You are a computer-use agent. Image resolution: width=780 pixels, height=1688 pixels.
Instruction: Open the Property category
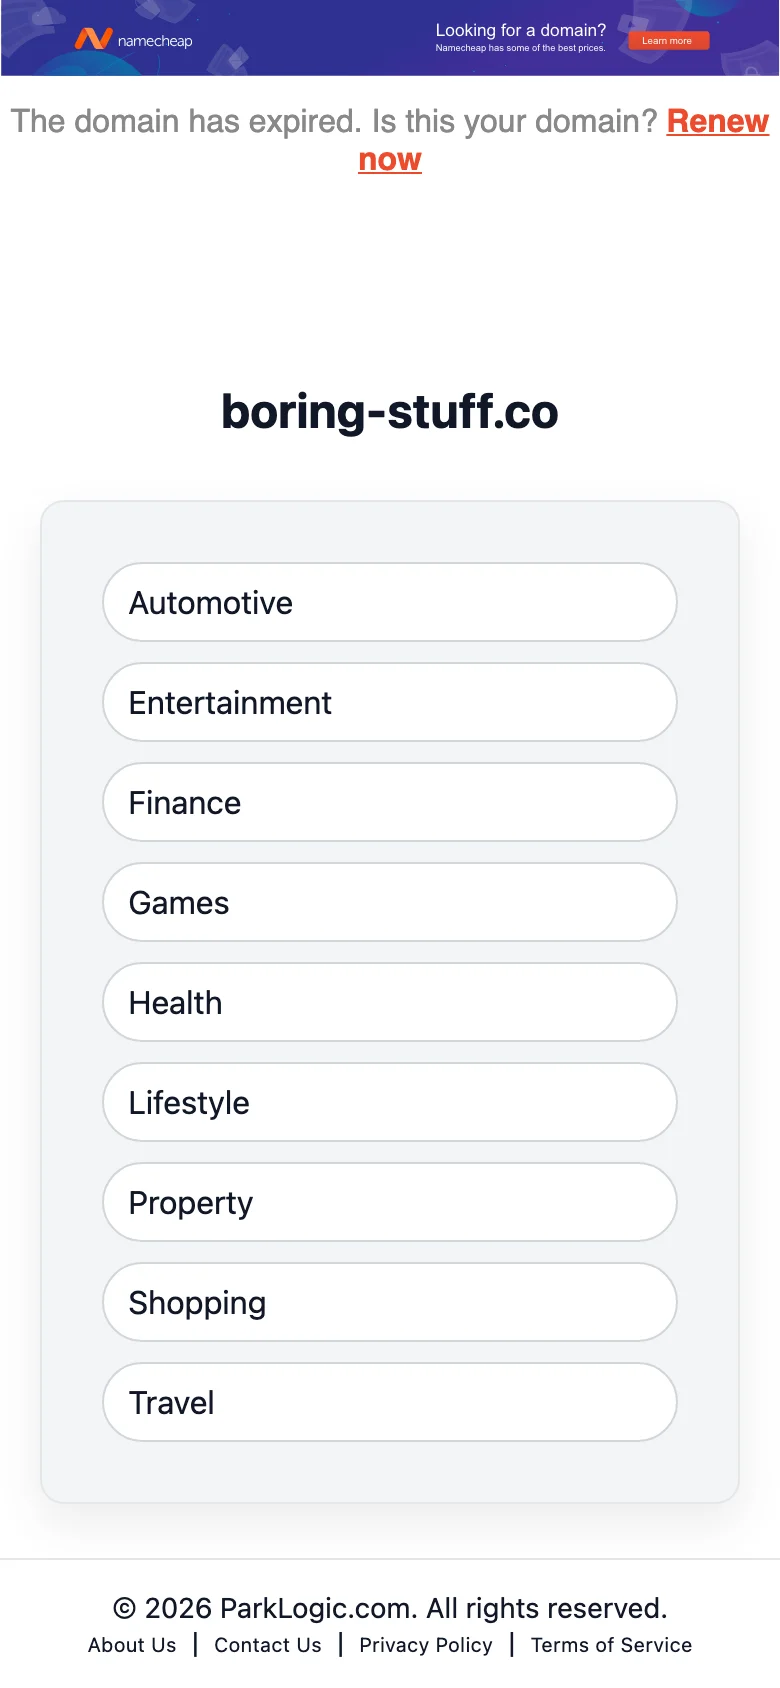click(x=390, y=1202)
